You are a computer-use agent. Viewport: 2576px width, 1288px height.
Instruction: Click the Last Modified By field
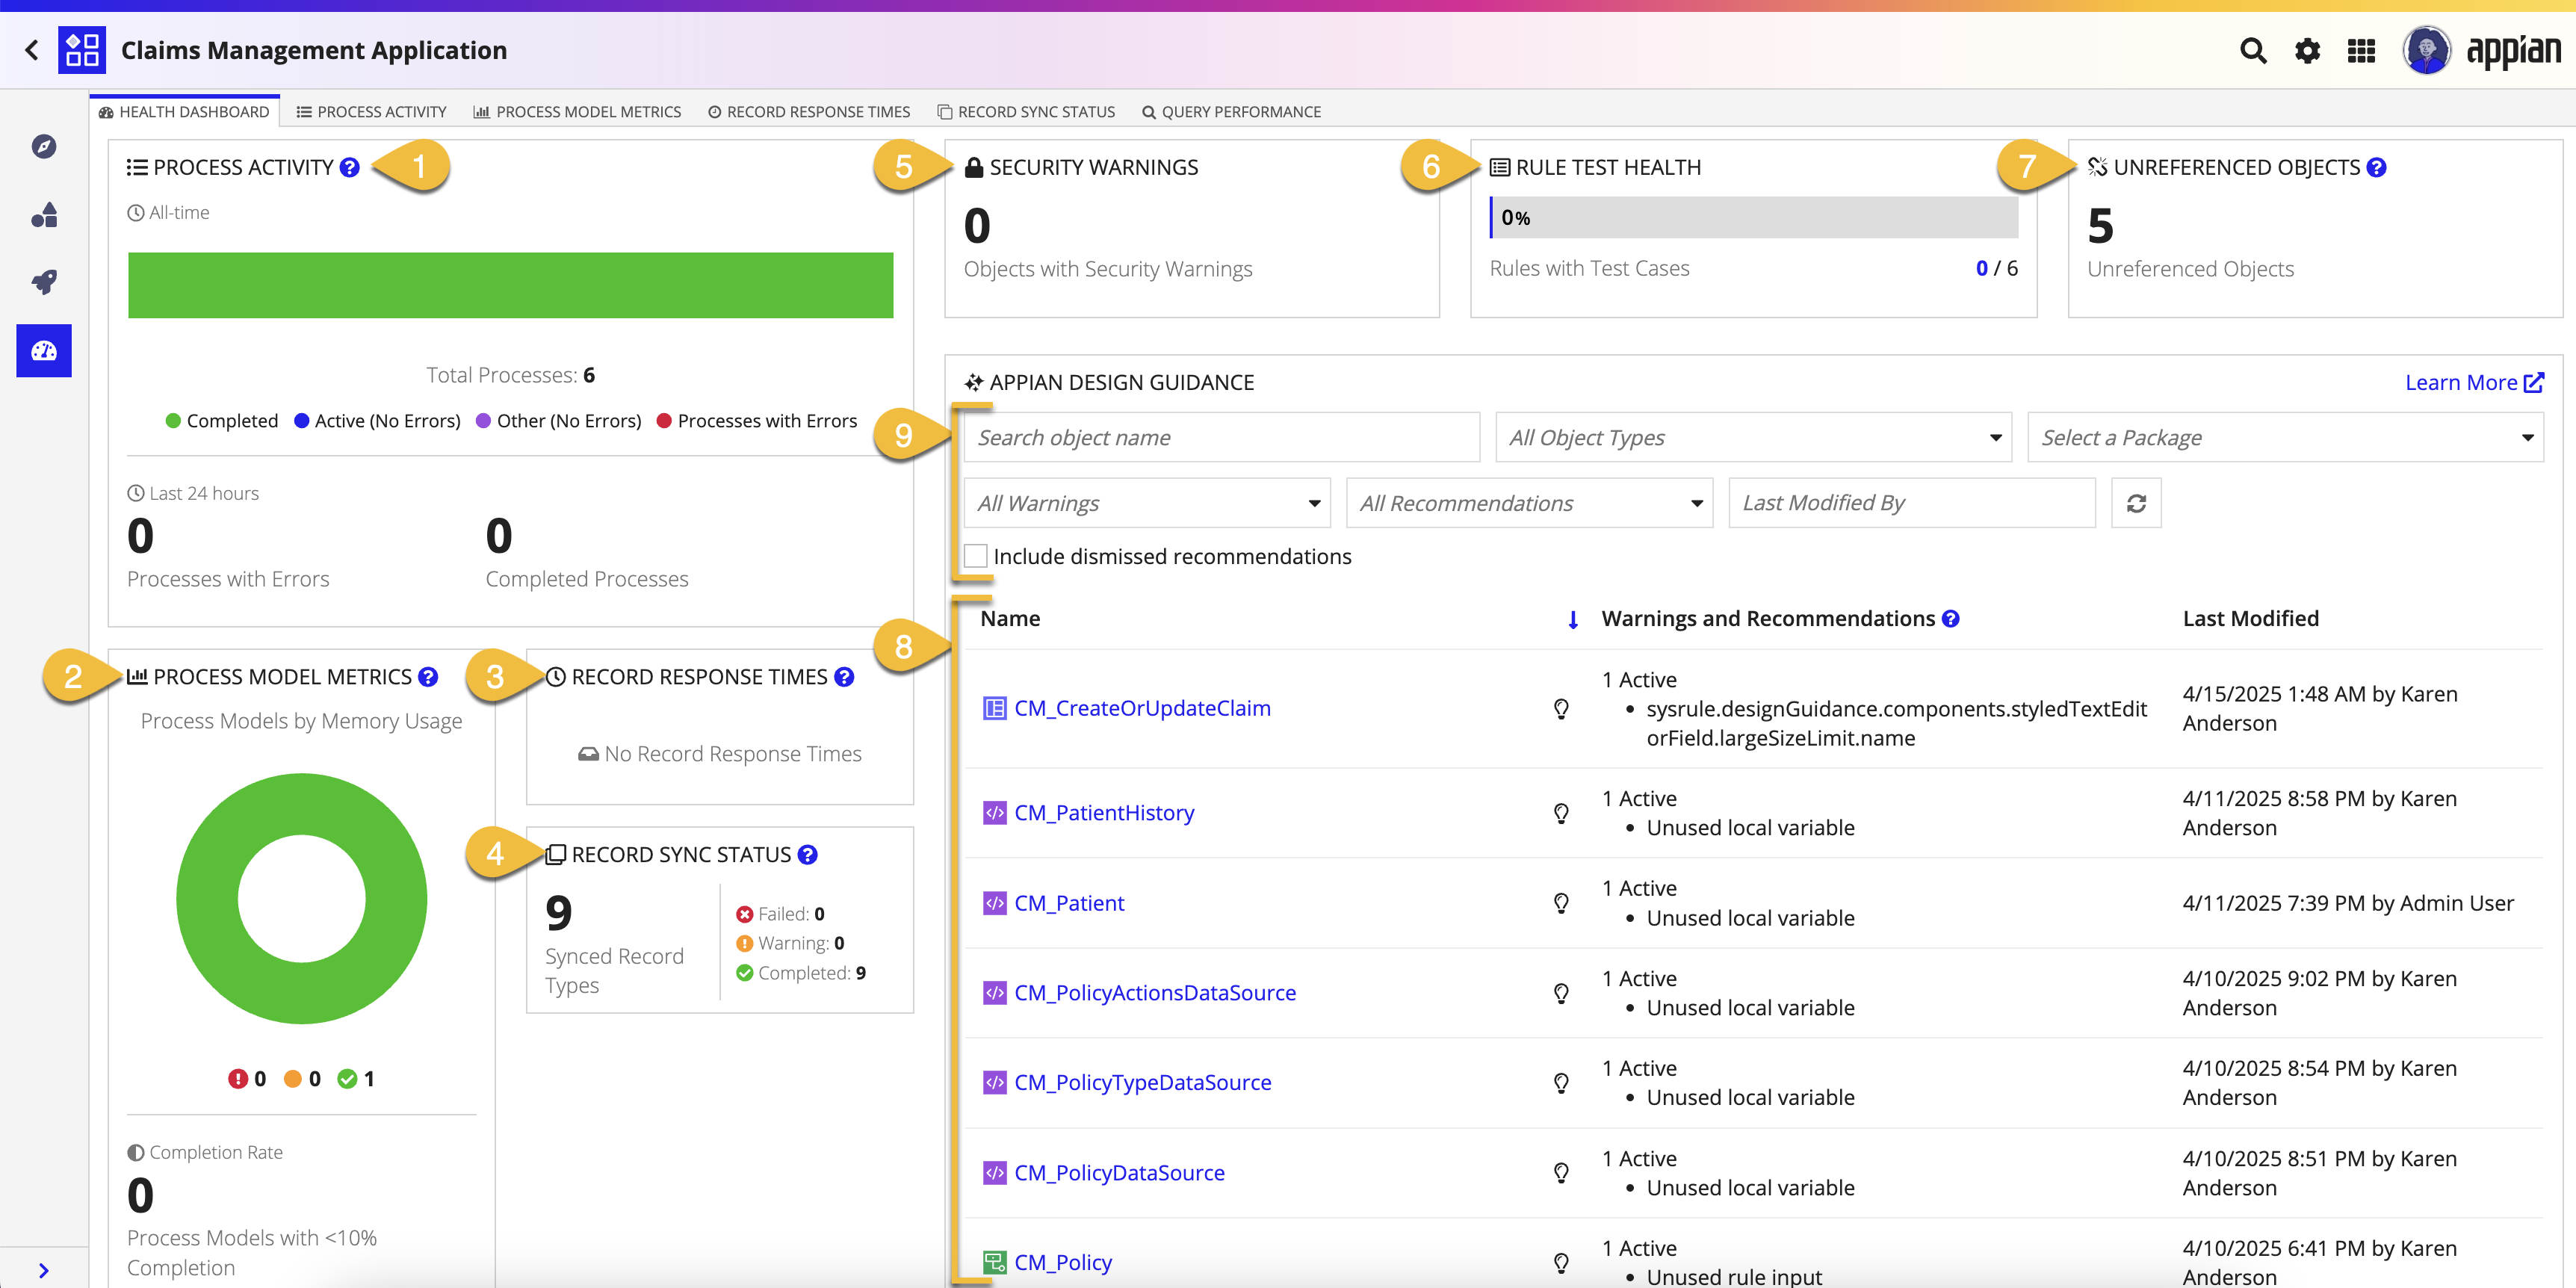[1912, 503]
